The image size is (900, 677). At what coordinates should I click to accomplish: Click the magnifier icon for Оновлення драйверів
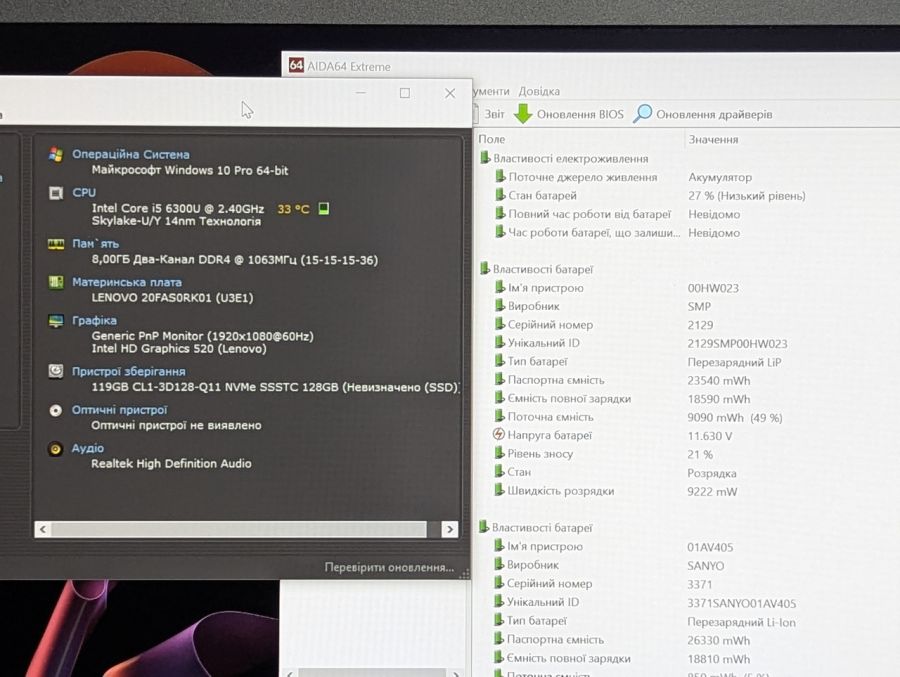pos(642,113)
